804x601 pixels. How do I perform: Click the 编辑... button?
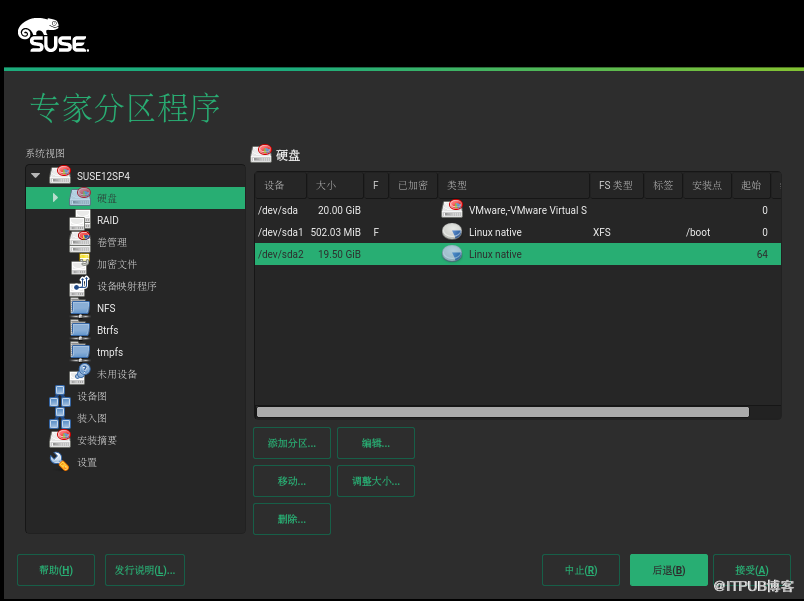pos(376,443)
